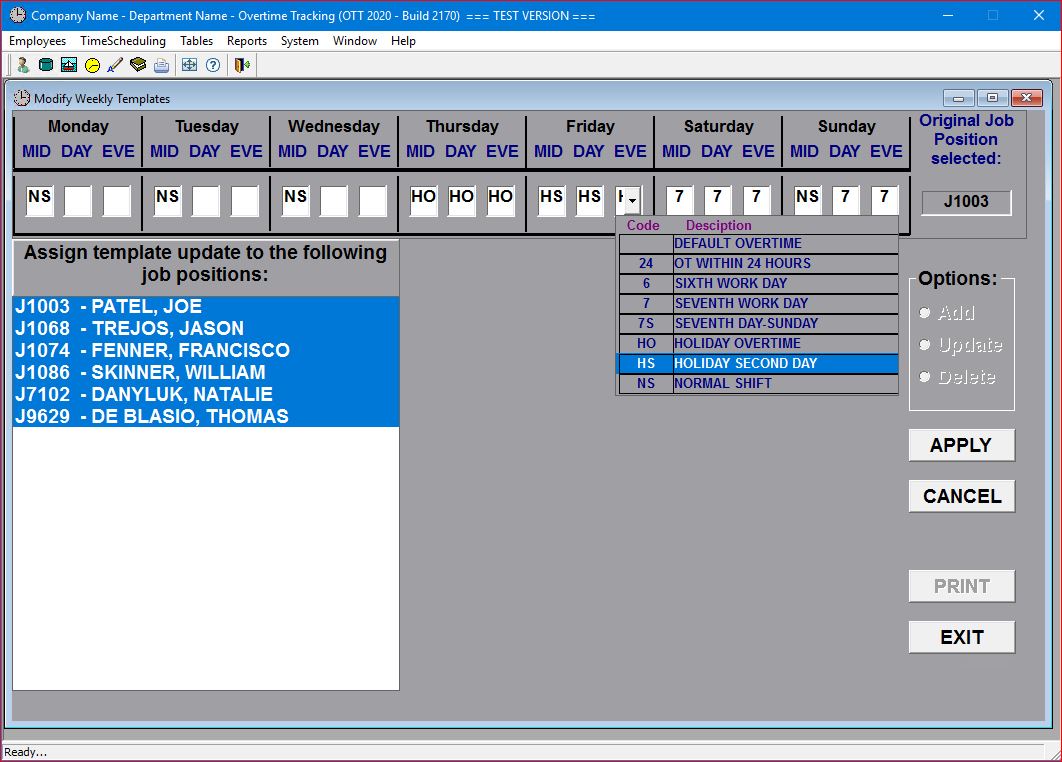Choose HOLIDAY OVERTIME from the code list
This screenshot has width=1062, height=762.
(759, 343)
